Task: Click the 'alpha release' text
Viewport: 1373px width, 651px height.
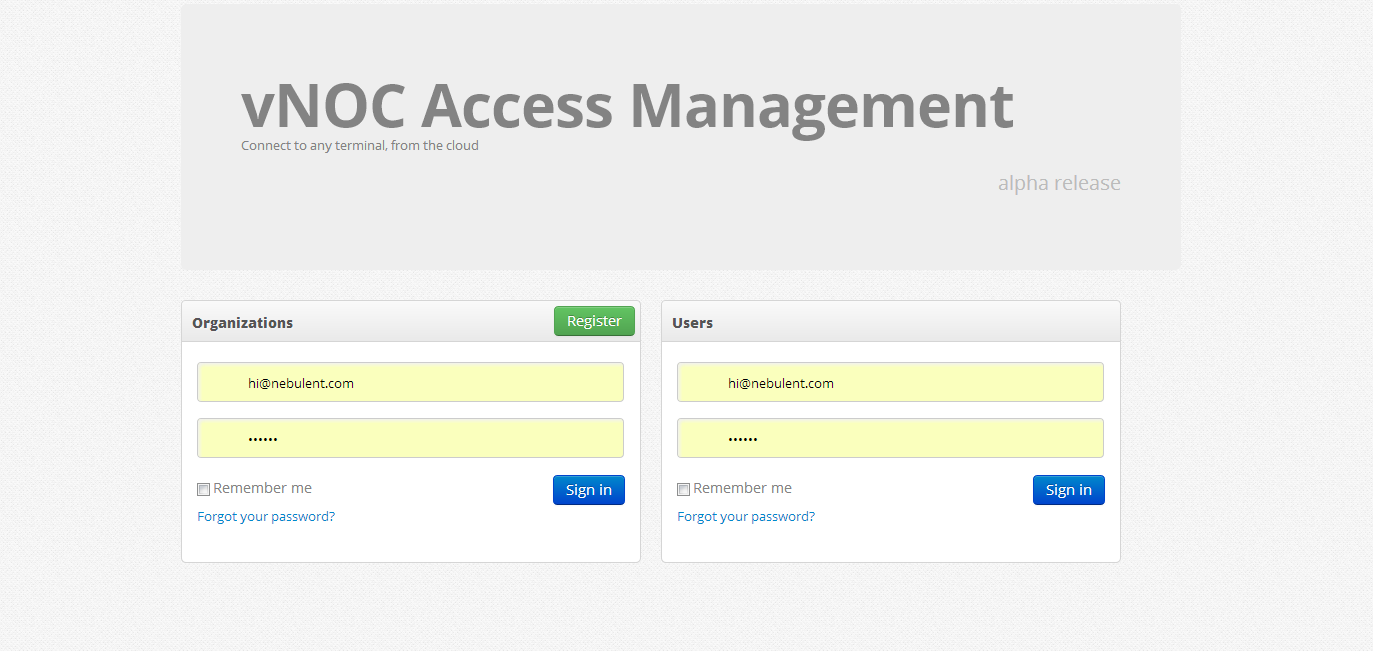Action: [x=1059, y=183]
